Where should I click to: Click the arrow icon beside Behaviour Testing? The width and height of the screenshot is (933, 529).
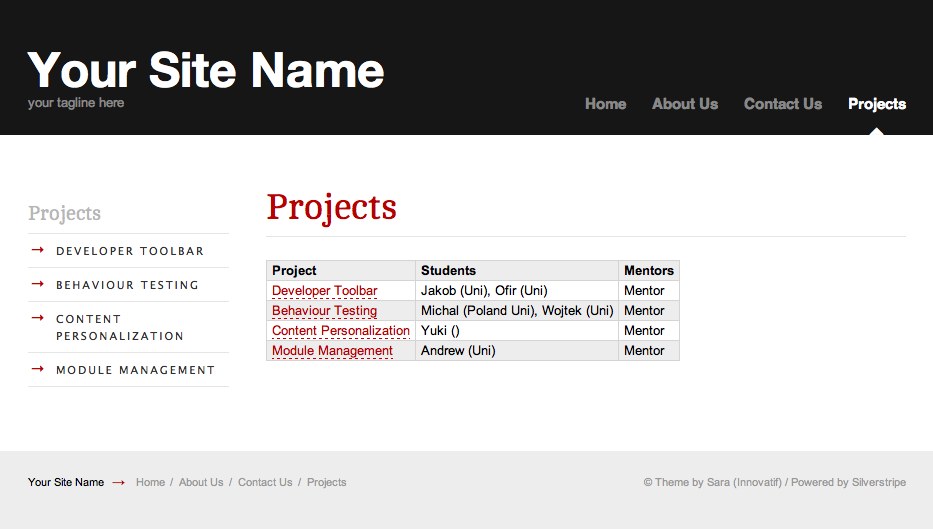click(38, 284)
